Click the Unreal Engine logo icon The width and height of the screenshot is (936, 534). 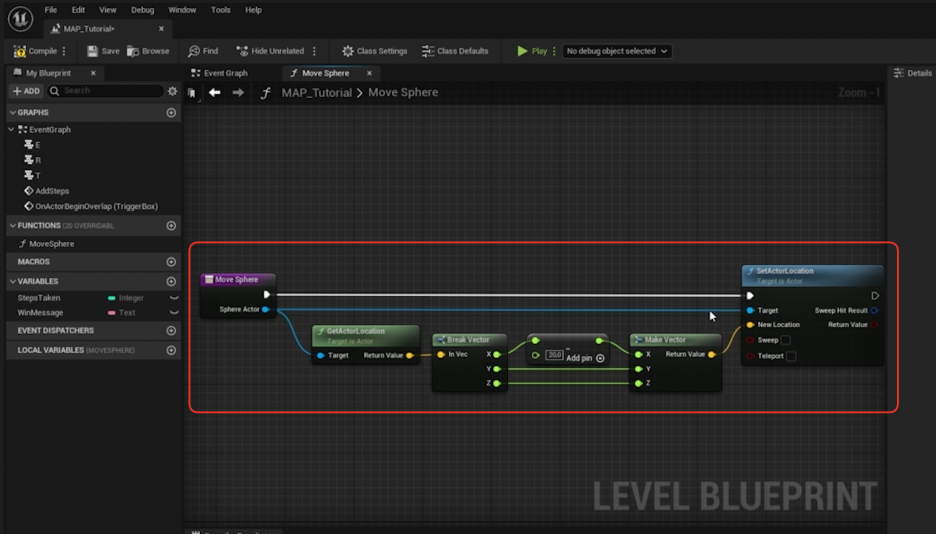pos(20,18)
